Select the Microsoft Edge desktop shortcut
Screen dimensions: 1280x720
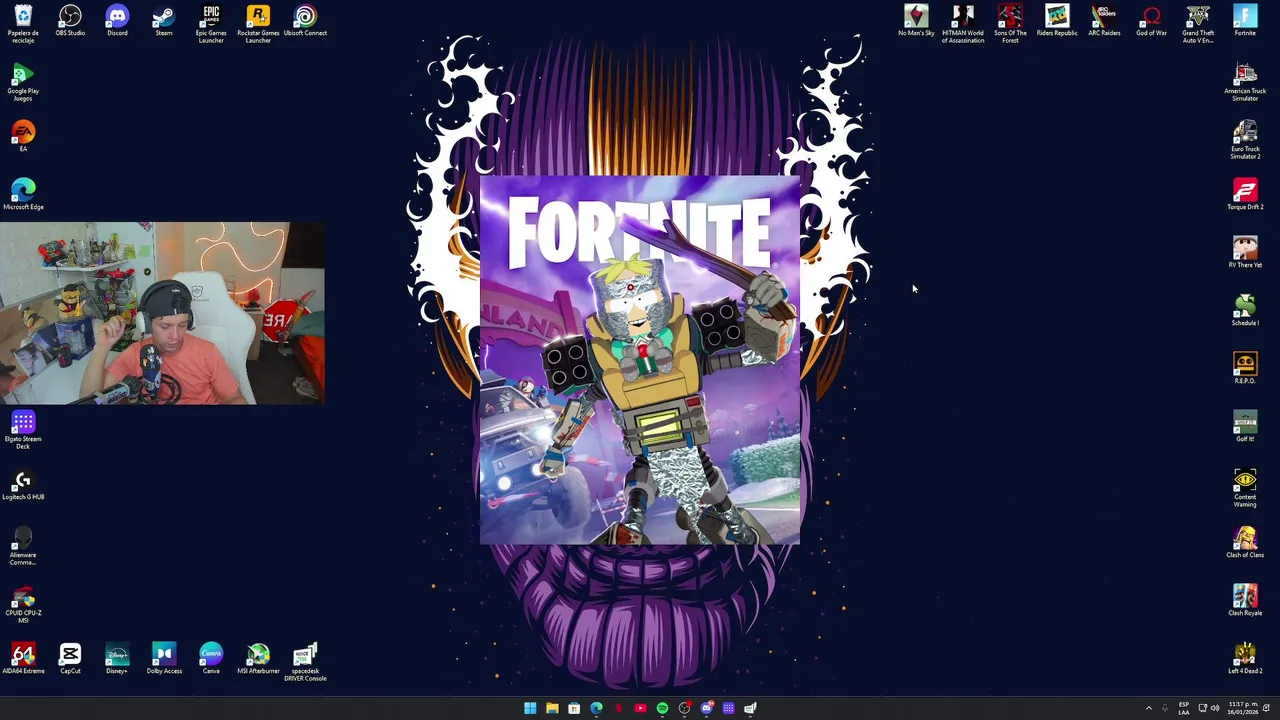point(23,194)
